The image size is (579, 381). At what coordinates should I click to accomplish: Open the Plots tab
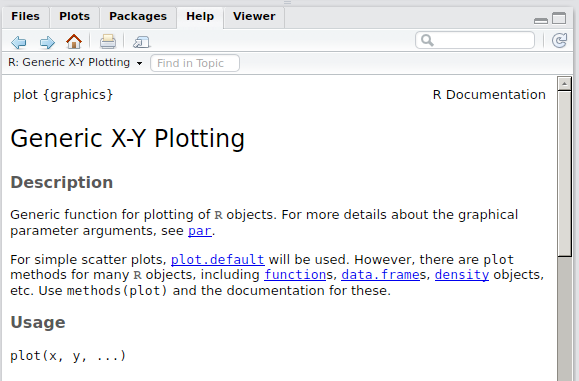pyautogui.click(x=74, y=17)
